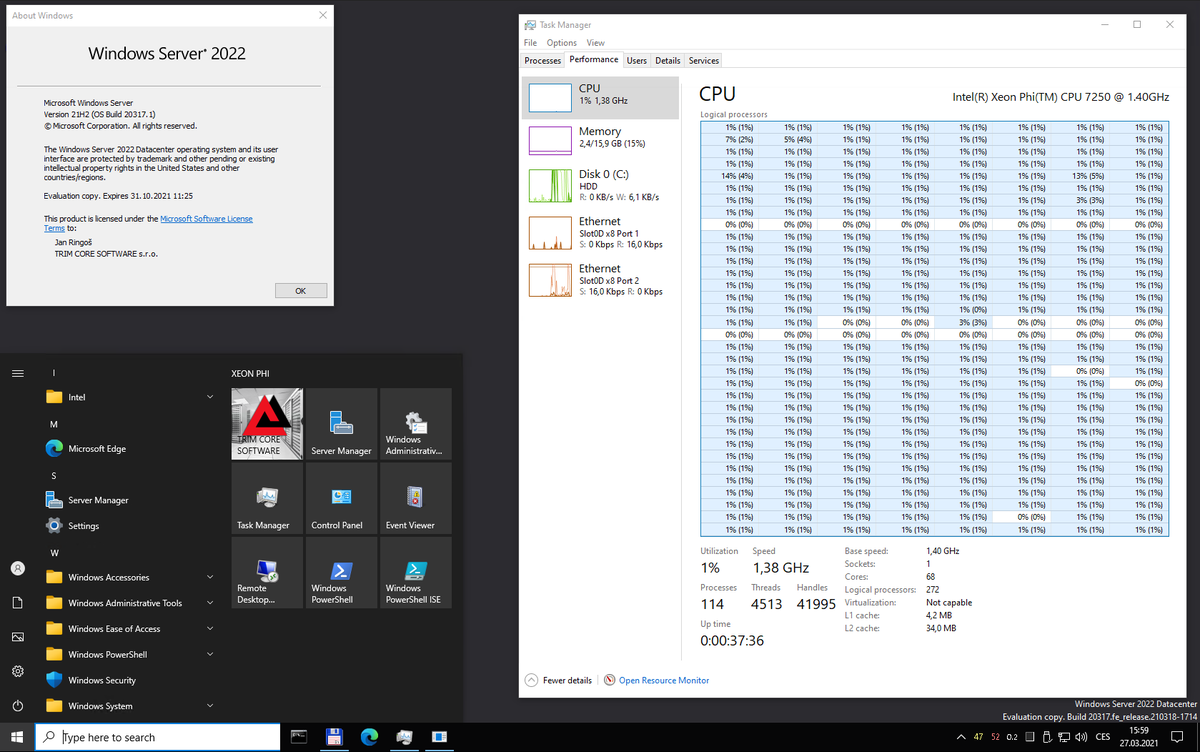Open the Server Manager tile in Start
Viewport: 1200px width, 752px height.
click(341, 425)
